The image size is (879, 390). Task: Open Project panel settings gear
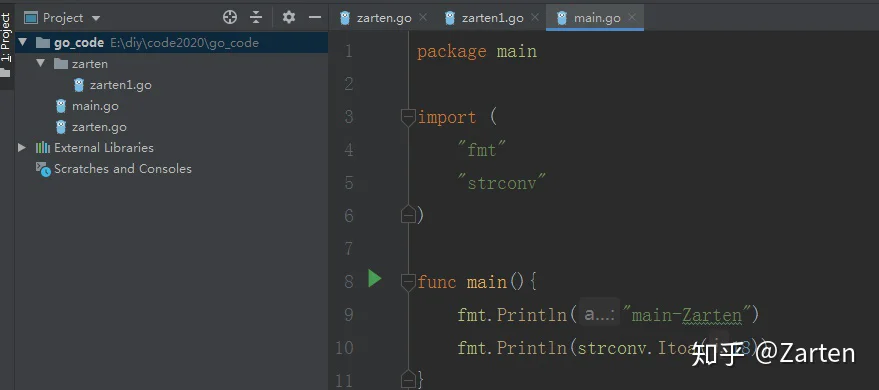coord(289,17)
